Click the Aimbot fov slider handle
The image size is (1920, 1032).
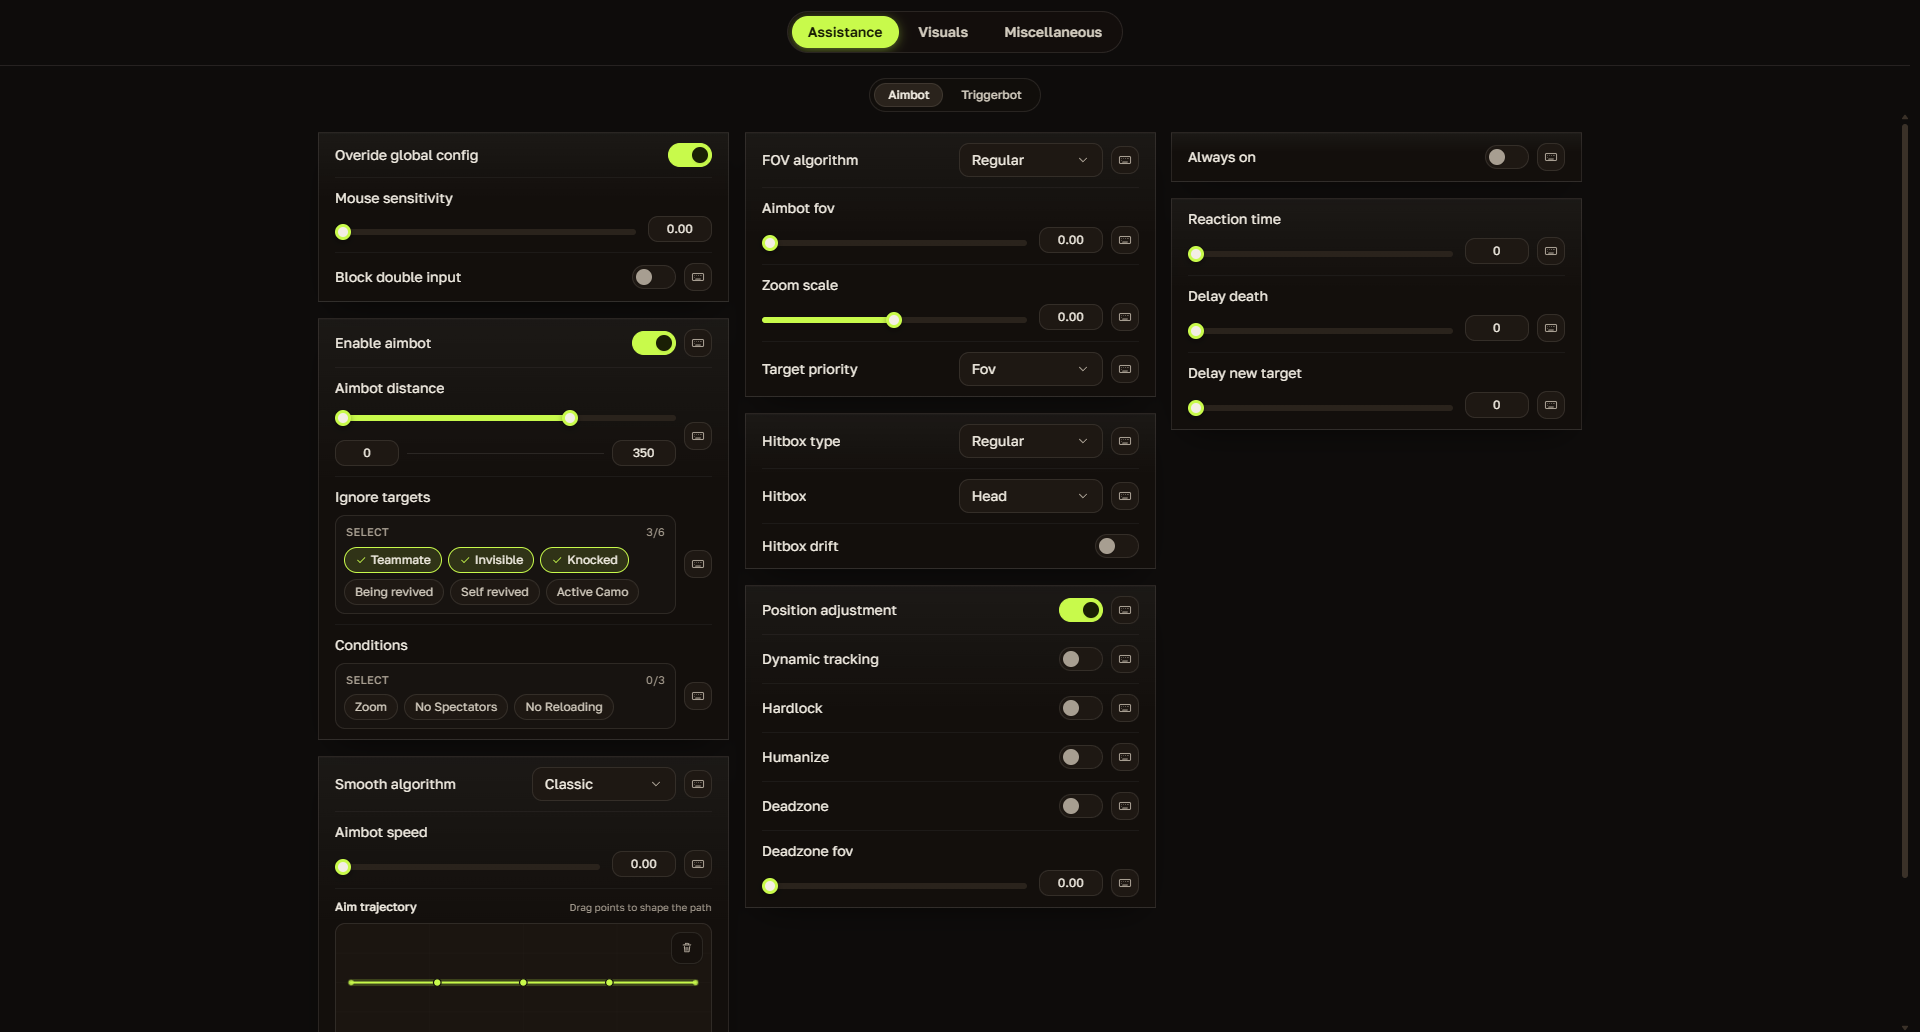770,243
